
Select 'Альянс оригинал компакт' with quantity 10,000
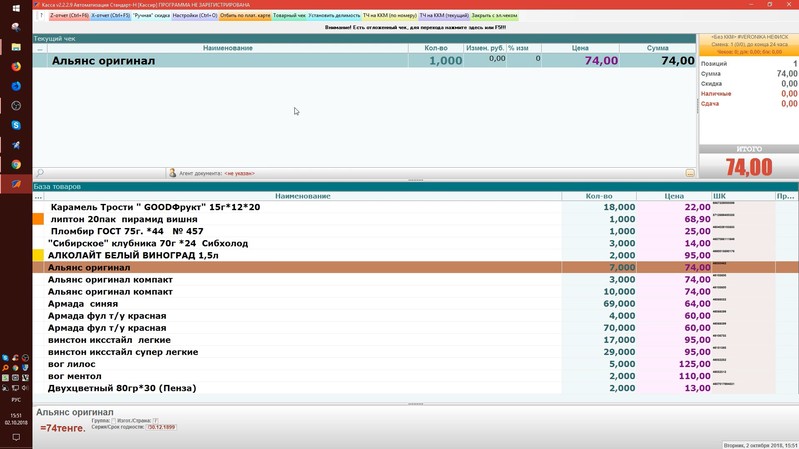coord(415,292)
